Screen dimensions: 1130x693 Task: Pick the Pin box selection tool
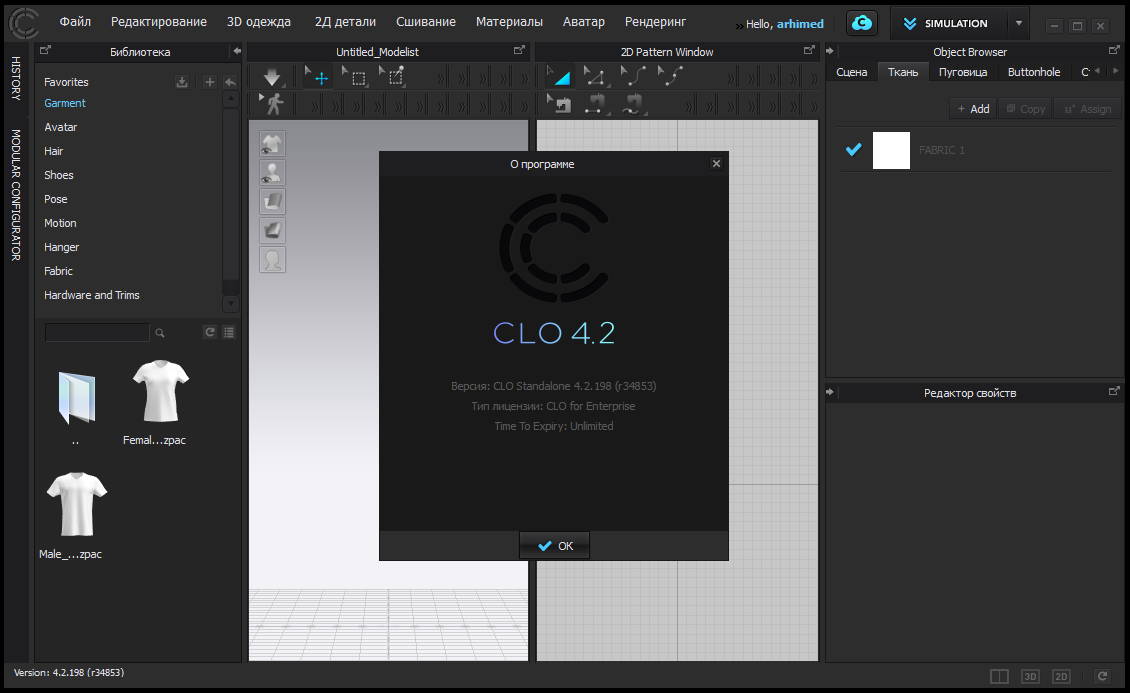click(393, 77)
